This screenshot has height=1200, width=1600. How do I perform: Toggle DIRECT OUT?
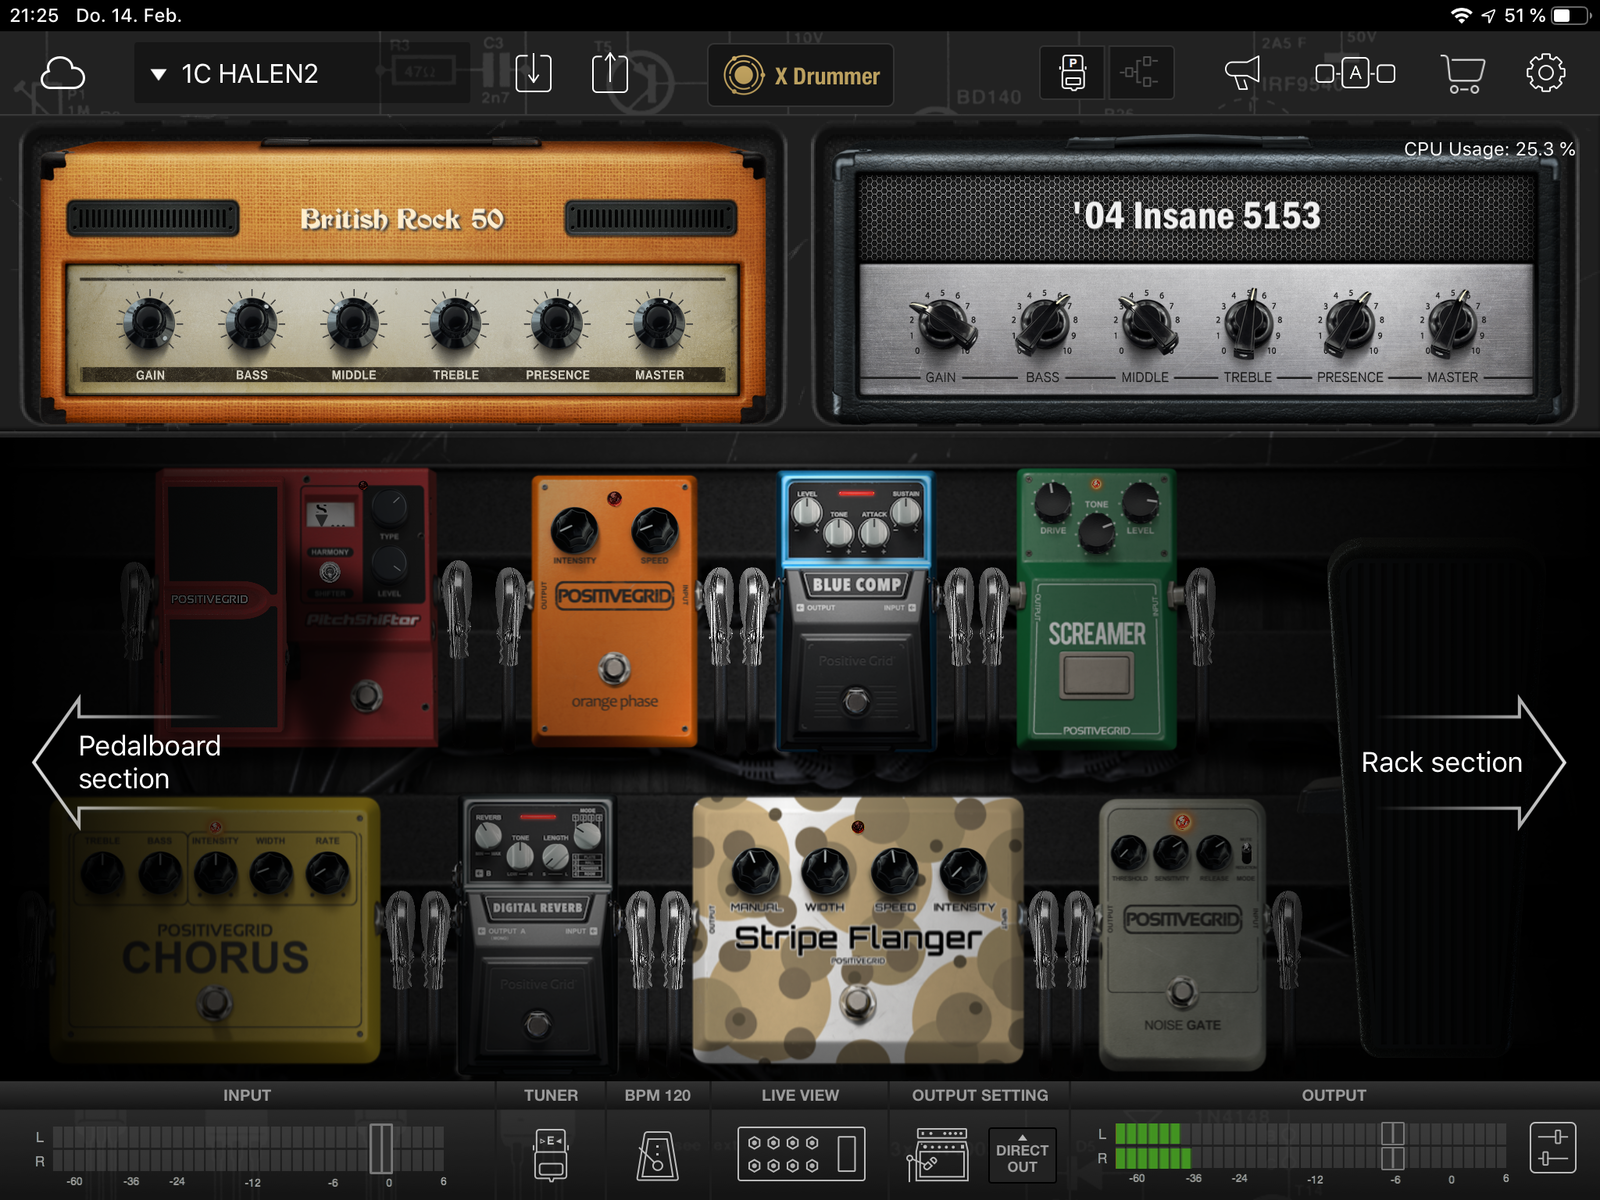pos(1022,1157)
